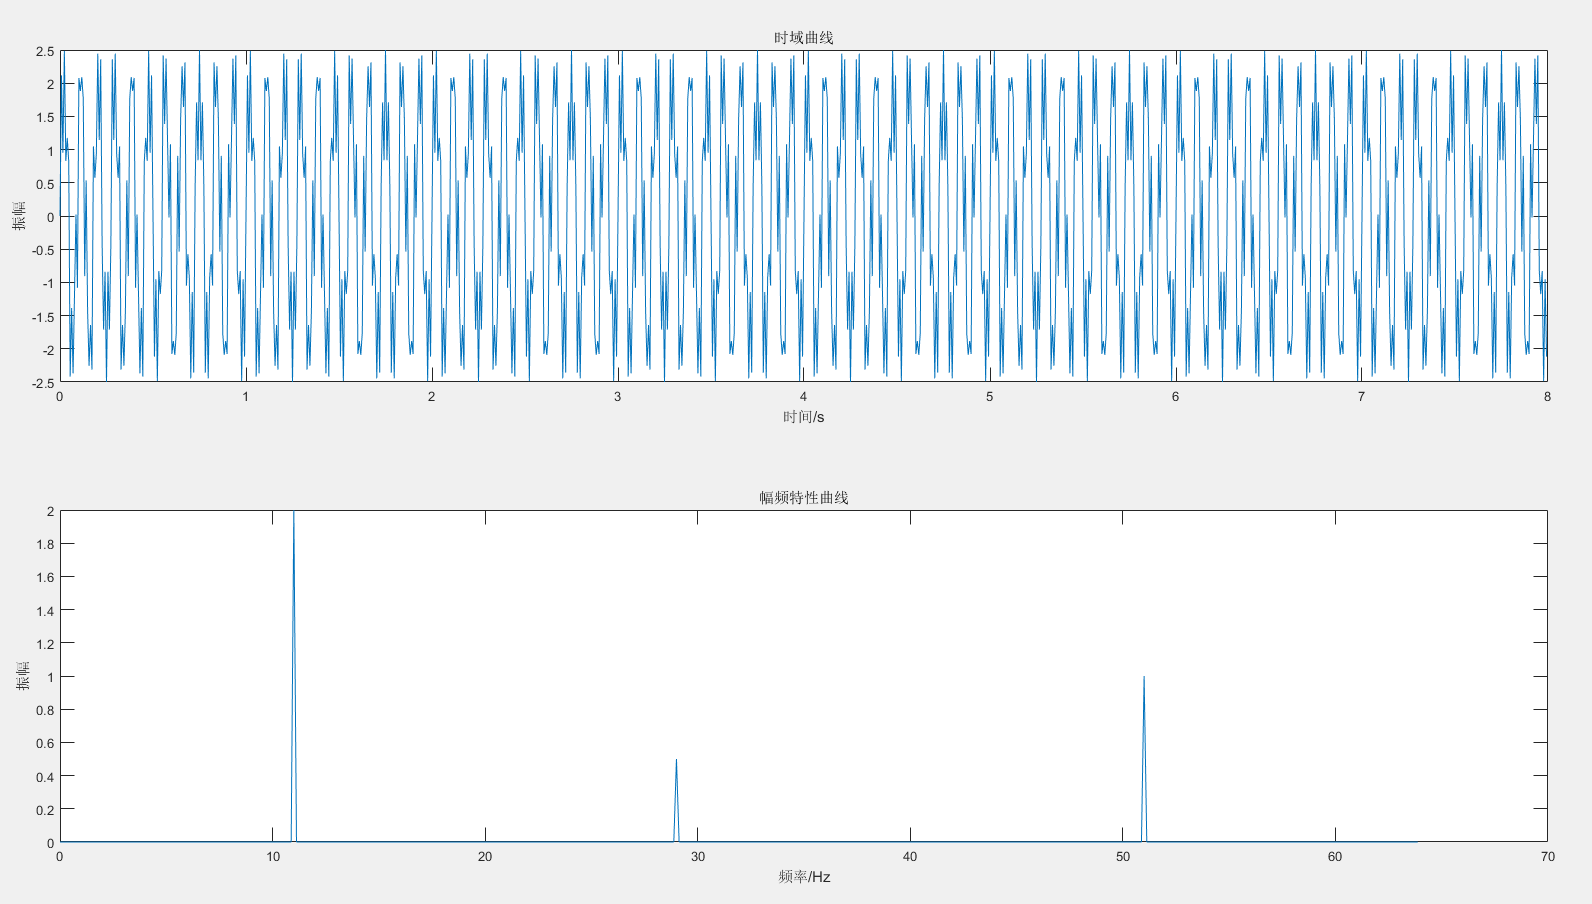Click the "-1.5" tick label on the time-domain y-axis
This screenshot has width=1592, height=904.
[x=43, y=317]
